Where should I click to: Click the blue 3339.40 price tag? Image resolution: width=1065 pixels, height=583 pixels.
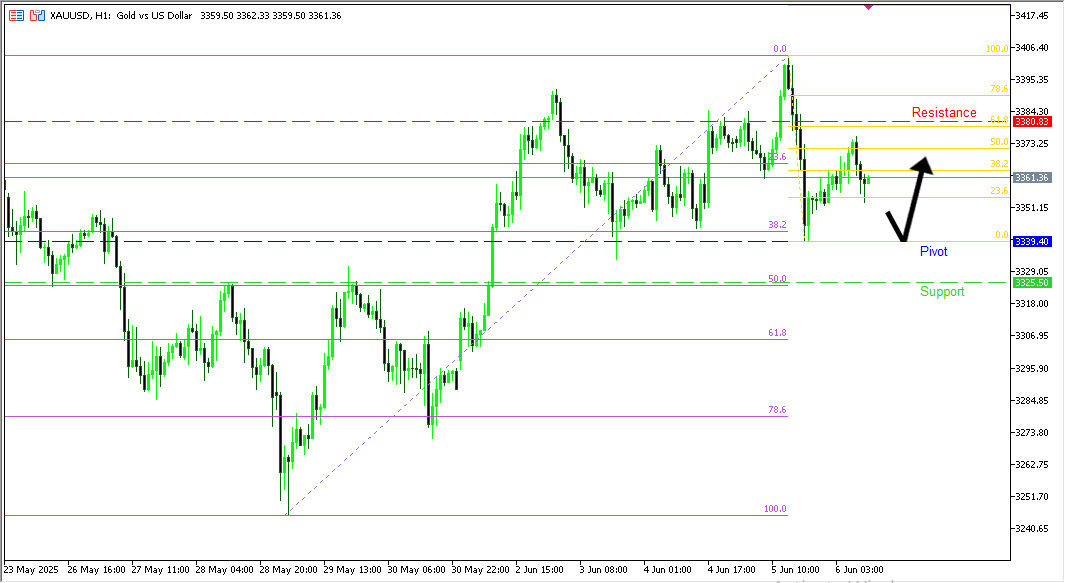(x=1031, y=242)
